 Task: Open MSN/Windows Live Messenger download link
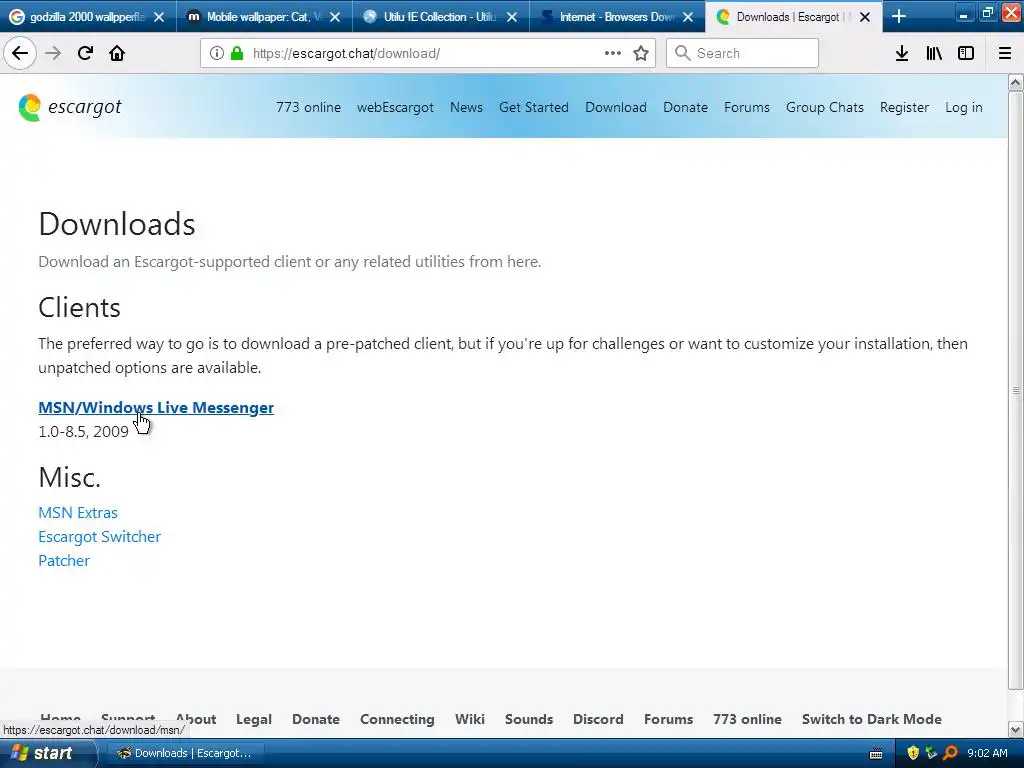[x=156, y=408]
